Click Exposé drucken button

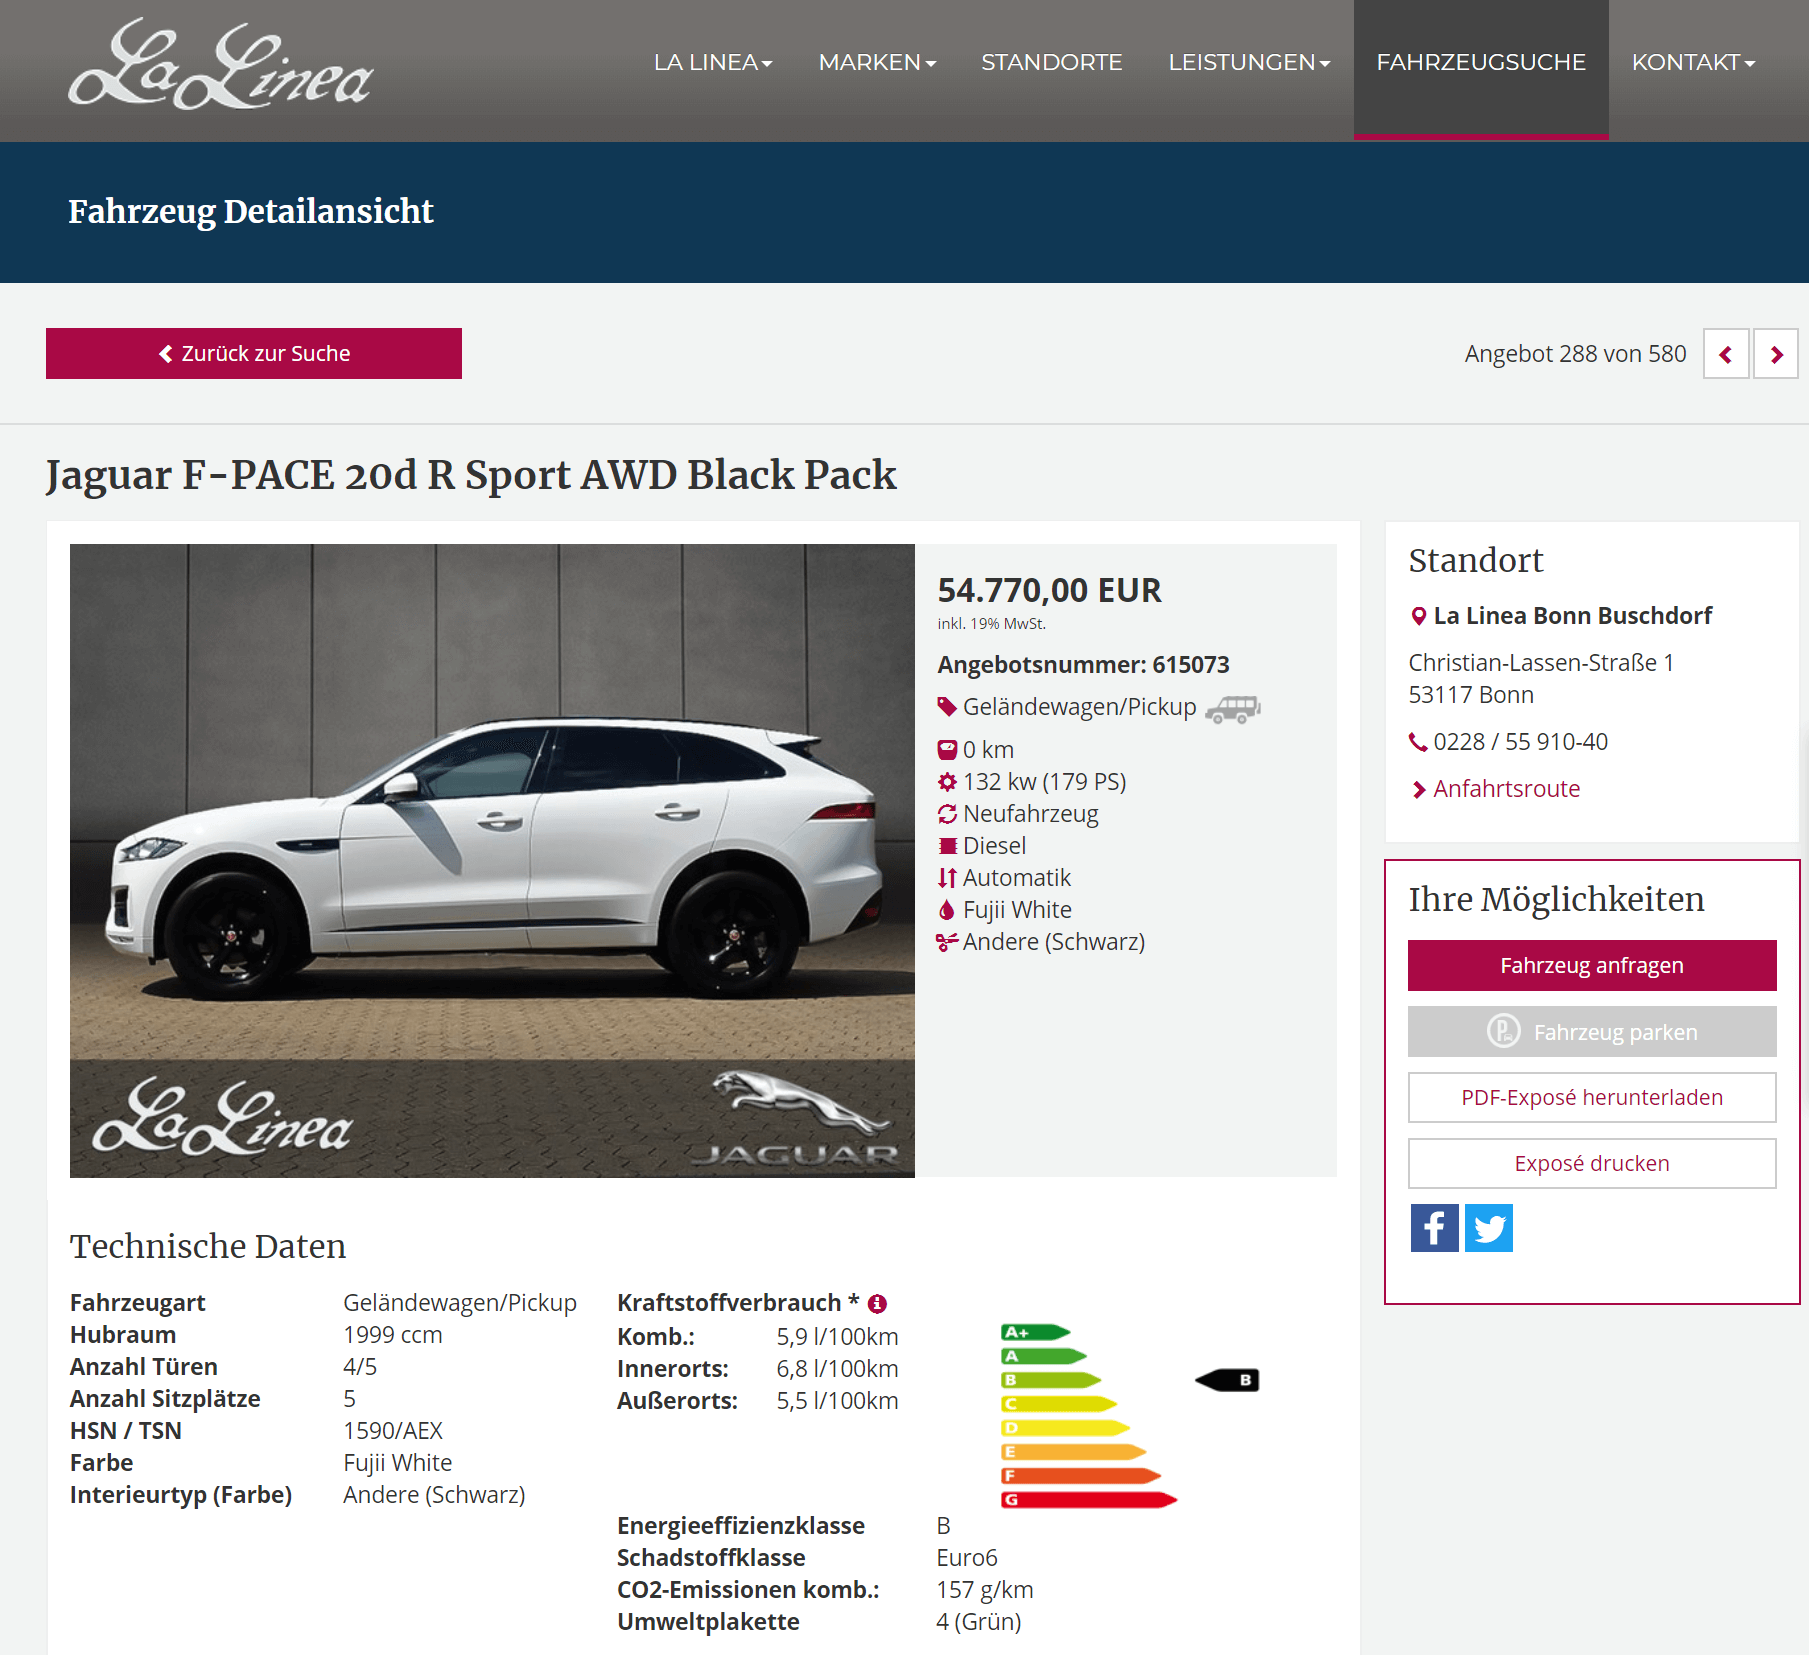[1592, 1163]
